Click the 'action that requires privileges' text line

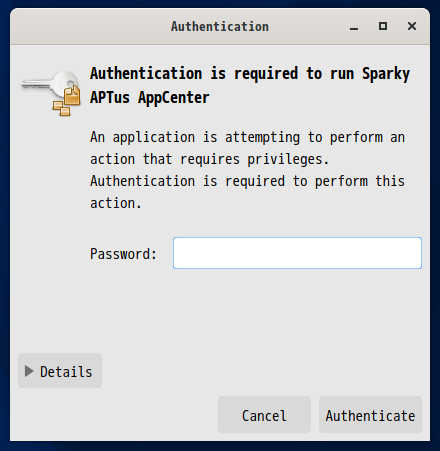point(209,159)
